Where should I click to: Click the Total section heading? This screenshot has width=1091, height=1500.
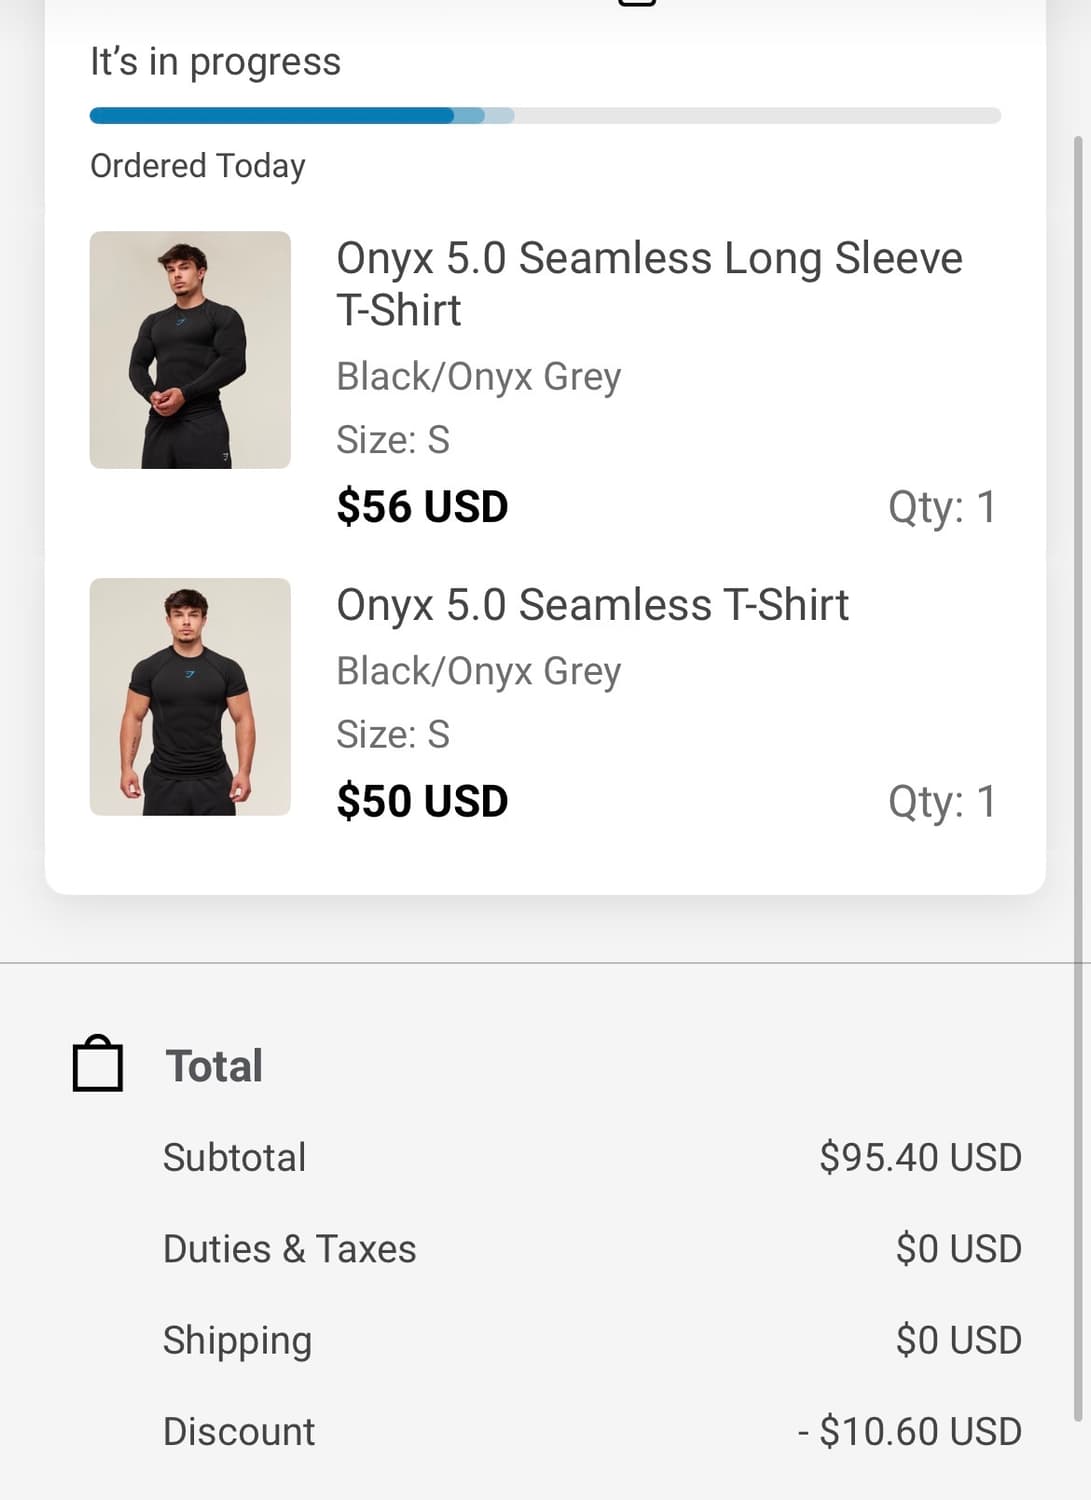(x=214, y=1066)
